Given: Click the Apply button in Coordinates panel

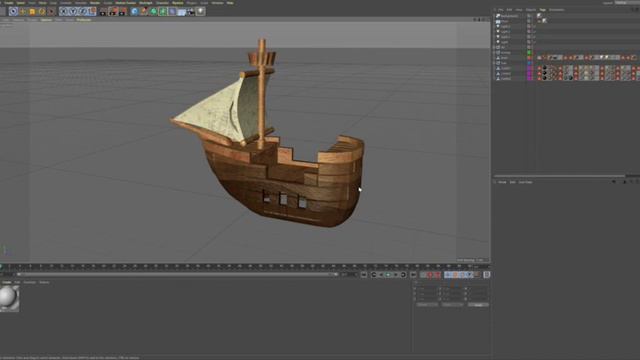Looking at the screenshot, I should (478, 304).
